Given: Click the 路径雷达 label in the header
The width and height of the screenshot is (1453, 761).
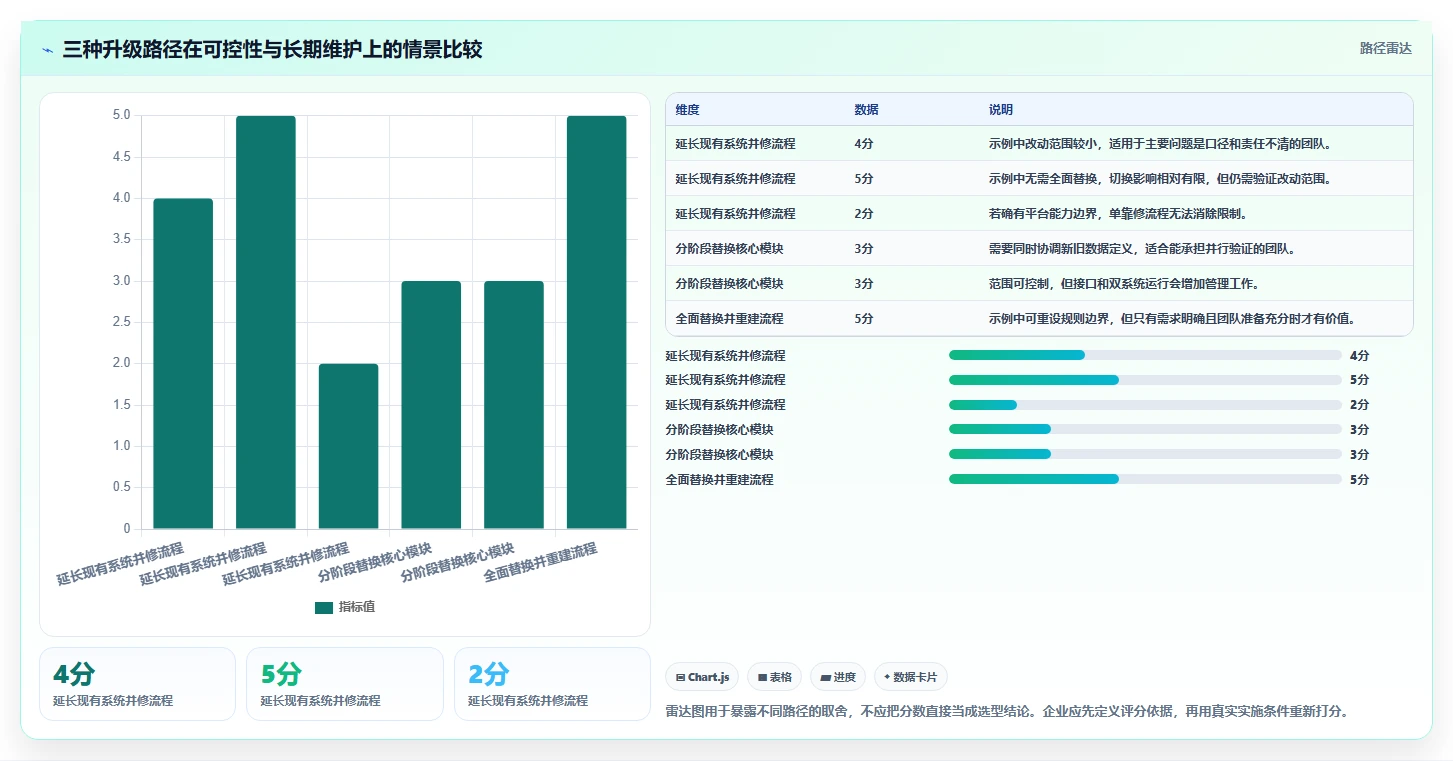Looking at the screenshot, I should tap(1385, 48).
